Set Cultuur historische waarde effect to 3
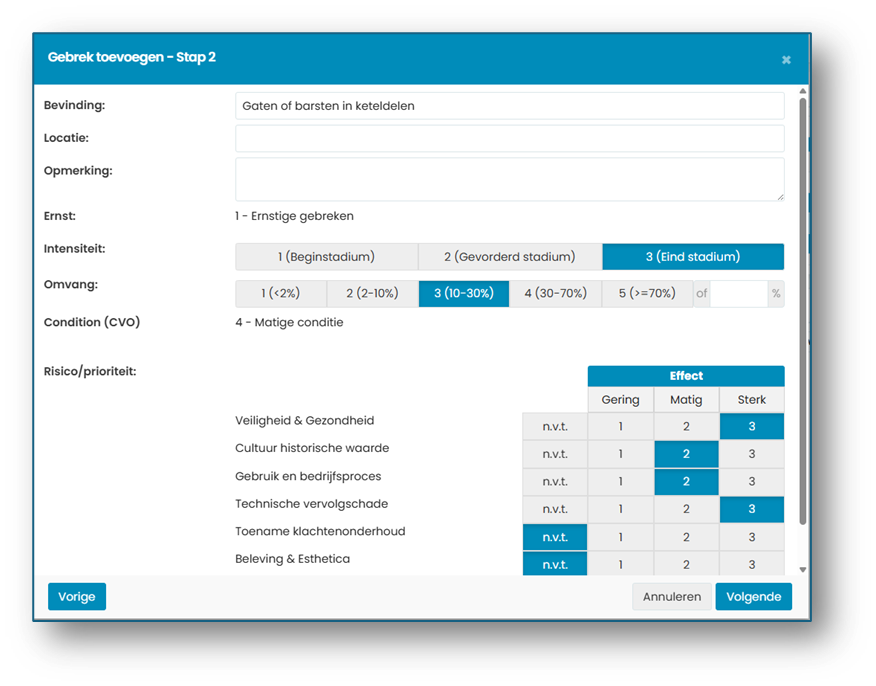The width and height of the screenshot is (876, 686). [752, 454]
